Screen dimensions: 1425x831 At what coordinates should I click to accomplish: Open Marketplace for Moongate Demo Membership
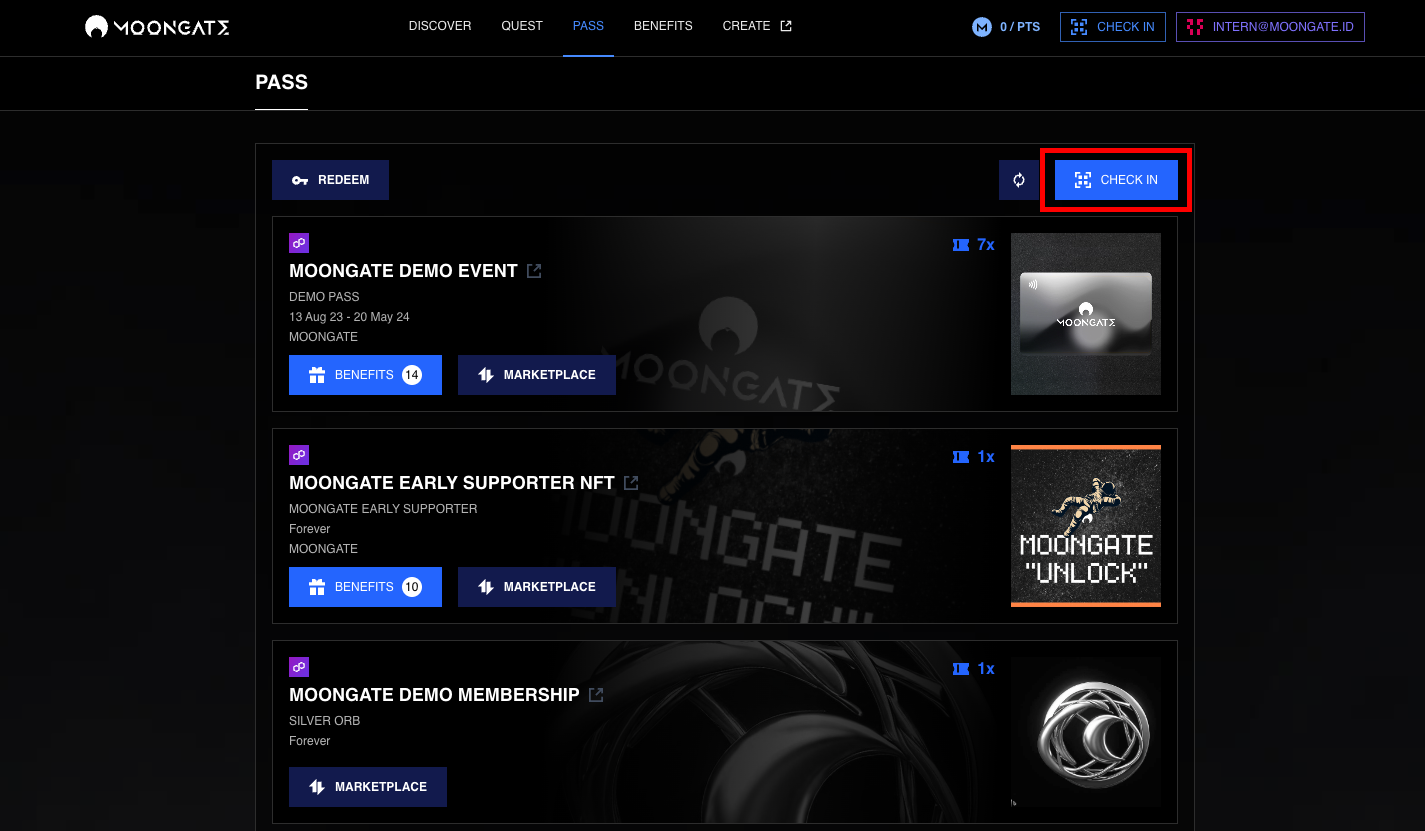pos(368,787)
